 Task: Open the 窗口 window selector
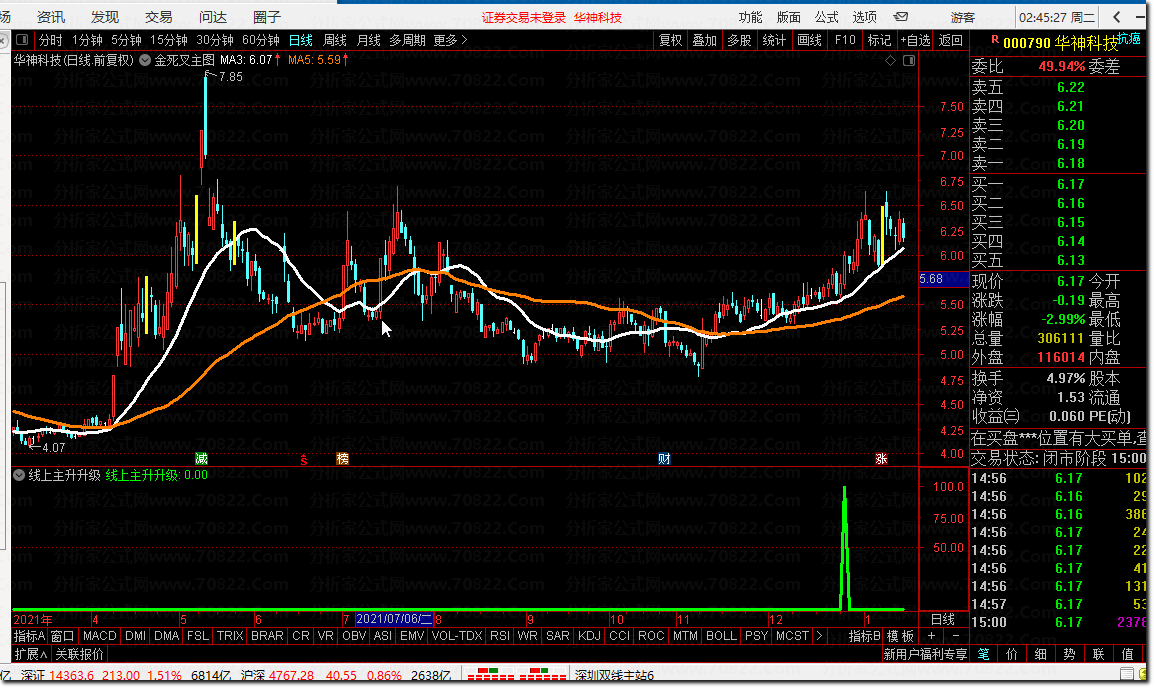tap(63, 636)
